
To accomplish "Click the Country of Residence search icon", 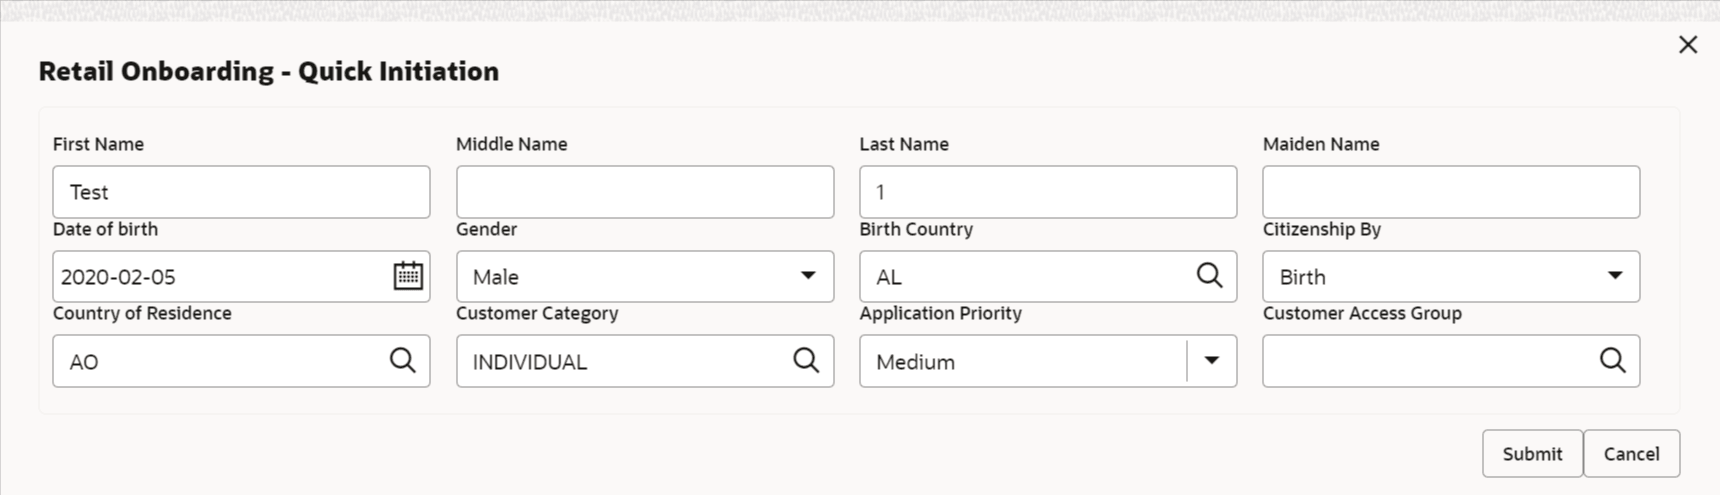I will tap(402, 361).
